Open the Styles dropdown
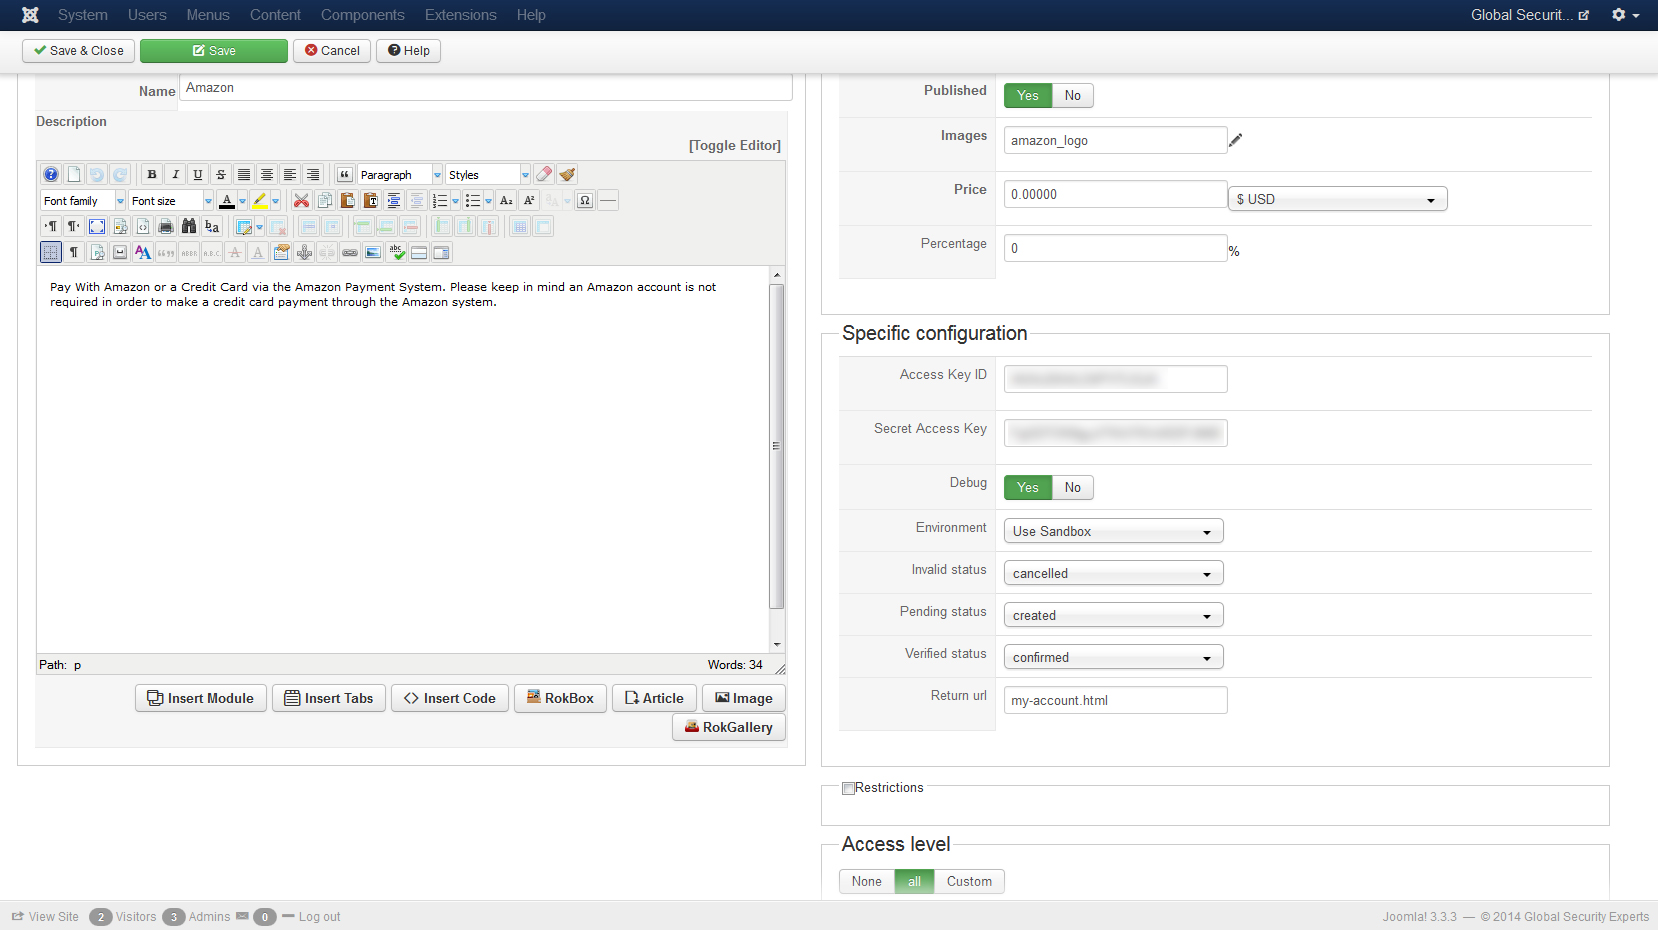The image size is (1658, 930). pyautogui.click(x=488, y=174)
